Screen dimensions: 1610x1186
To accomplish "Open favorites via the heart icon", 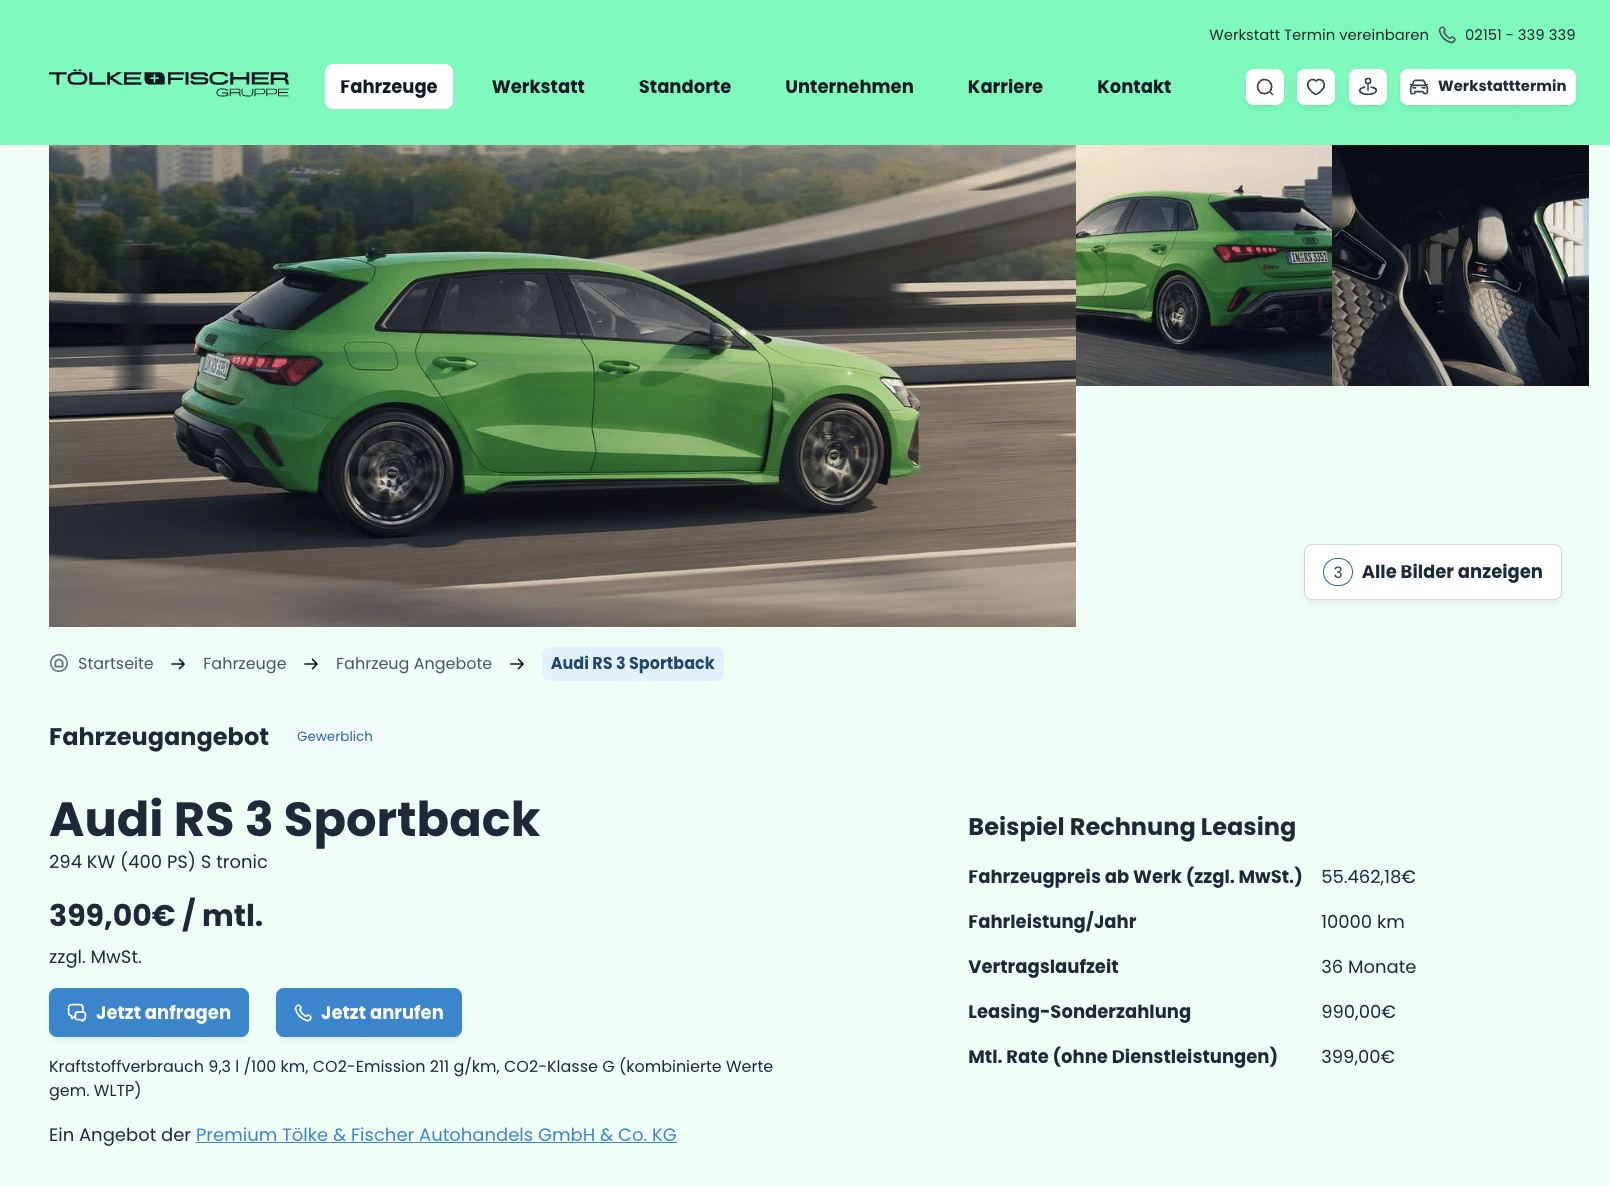I will [x=1316, y=87].
